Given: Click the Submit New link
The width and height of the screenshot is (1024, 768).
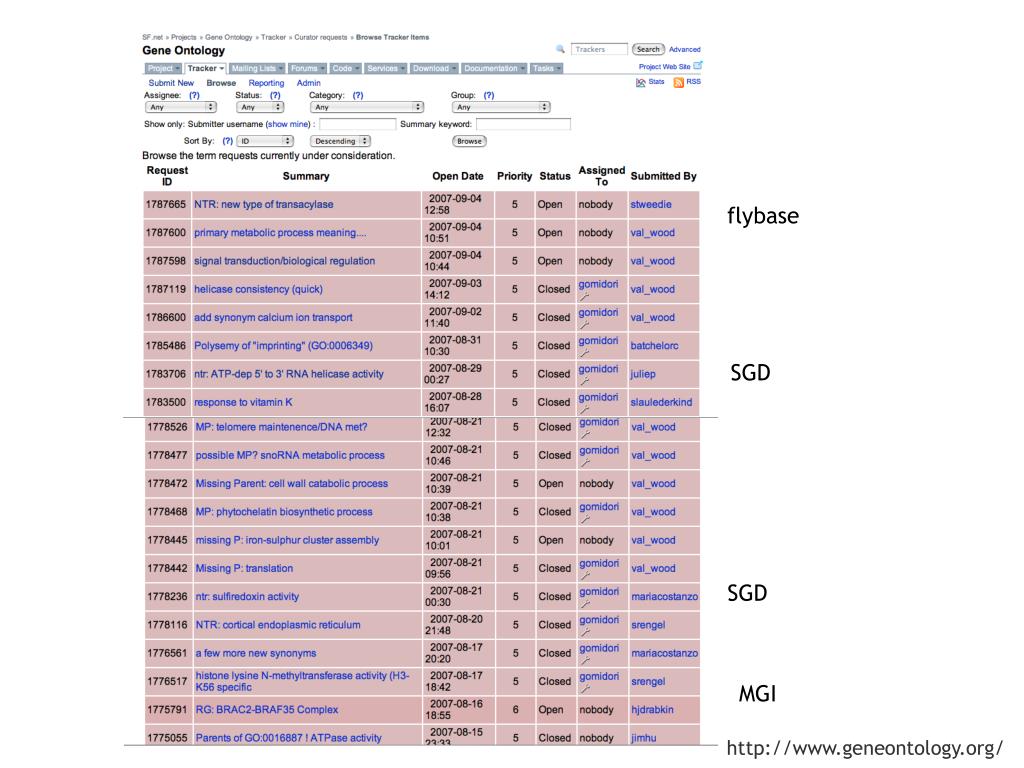Looking at the screenshot, I should (x=171, y=83).
